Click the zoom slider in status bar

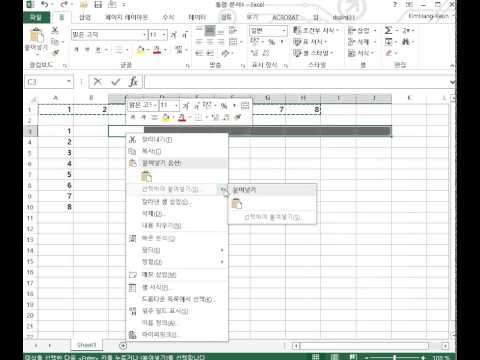pyautogui.click(x=395, y=357)
